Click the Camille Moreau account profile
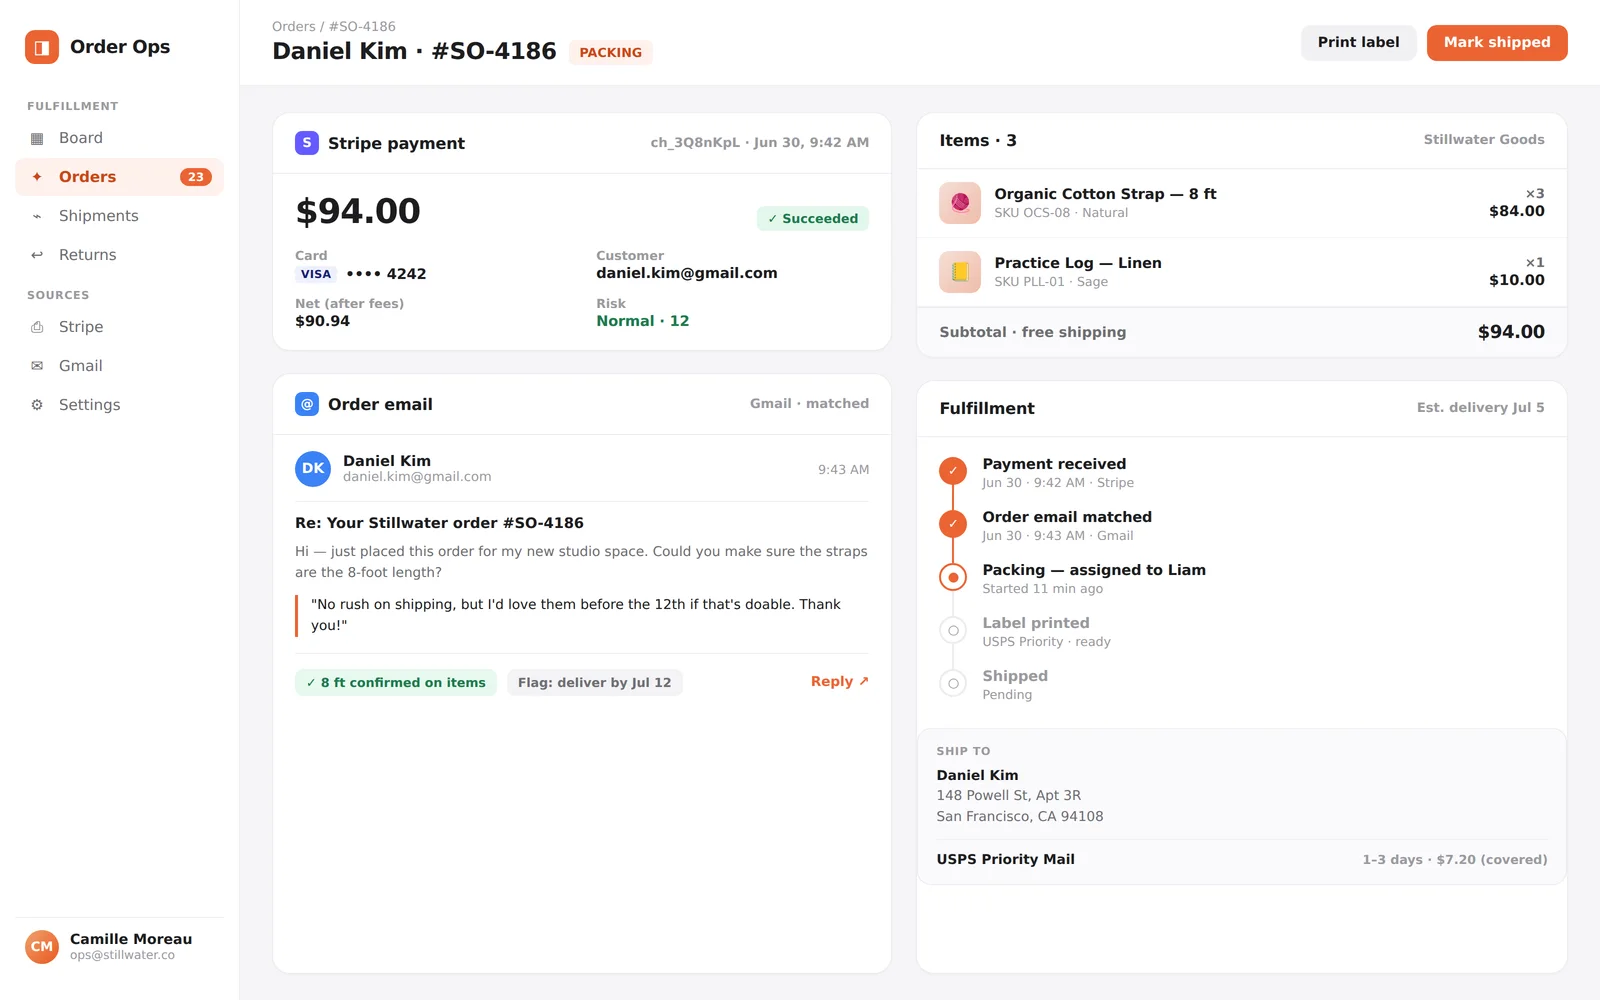The height and width of the screenshot is (1000, 1600). [x=119, y=946]
